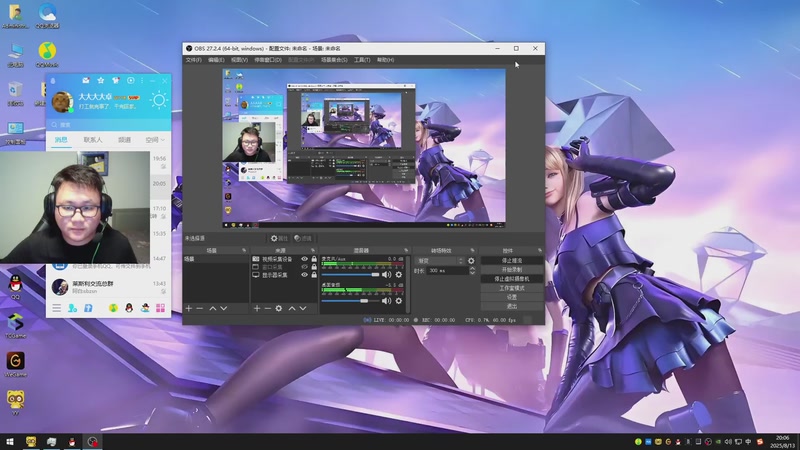This screenshot has width=800, height=450.
Task: Click the QQ search field
Action: 108,124
